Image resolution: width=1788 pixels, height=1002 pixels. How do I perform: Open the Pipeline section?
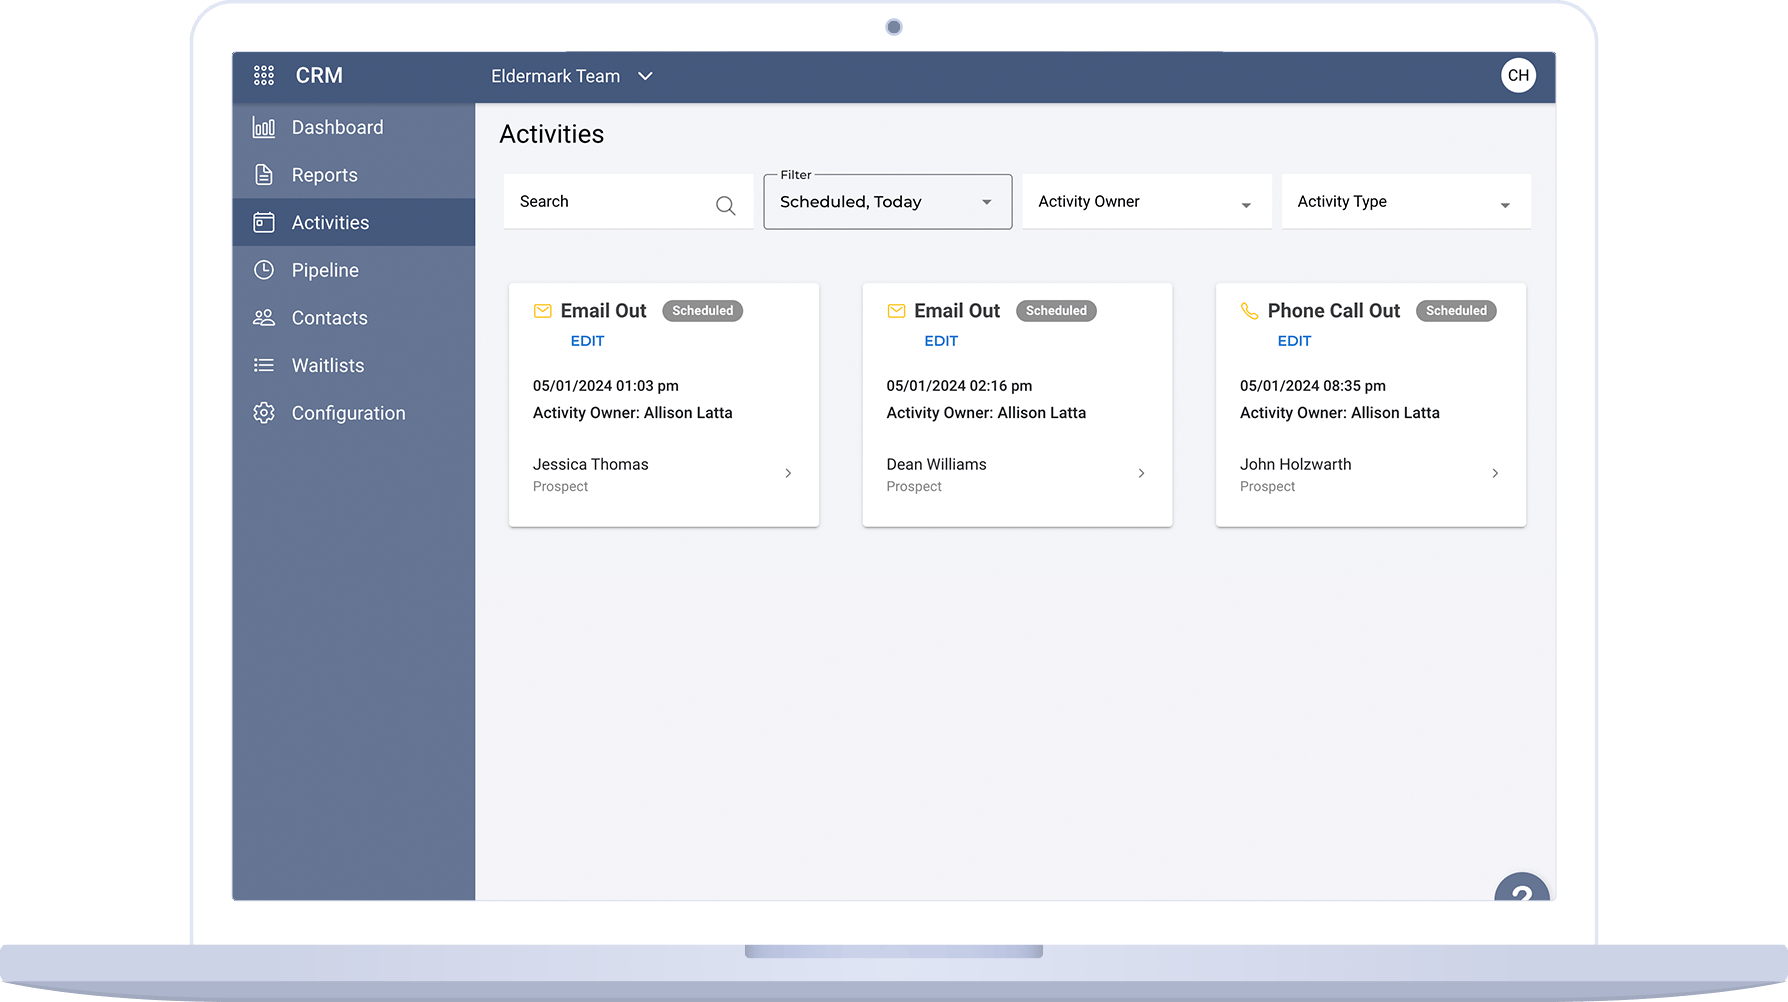point(354,270)
